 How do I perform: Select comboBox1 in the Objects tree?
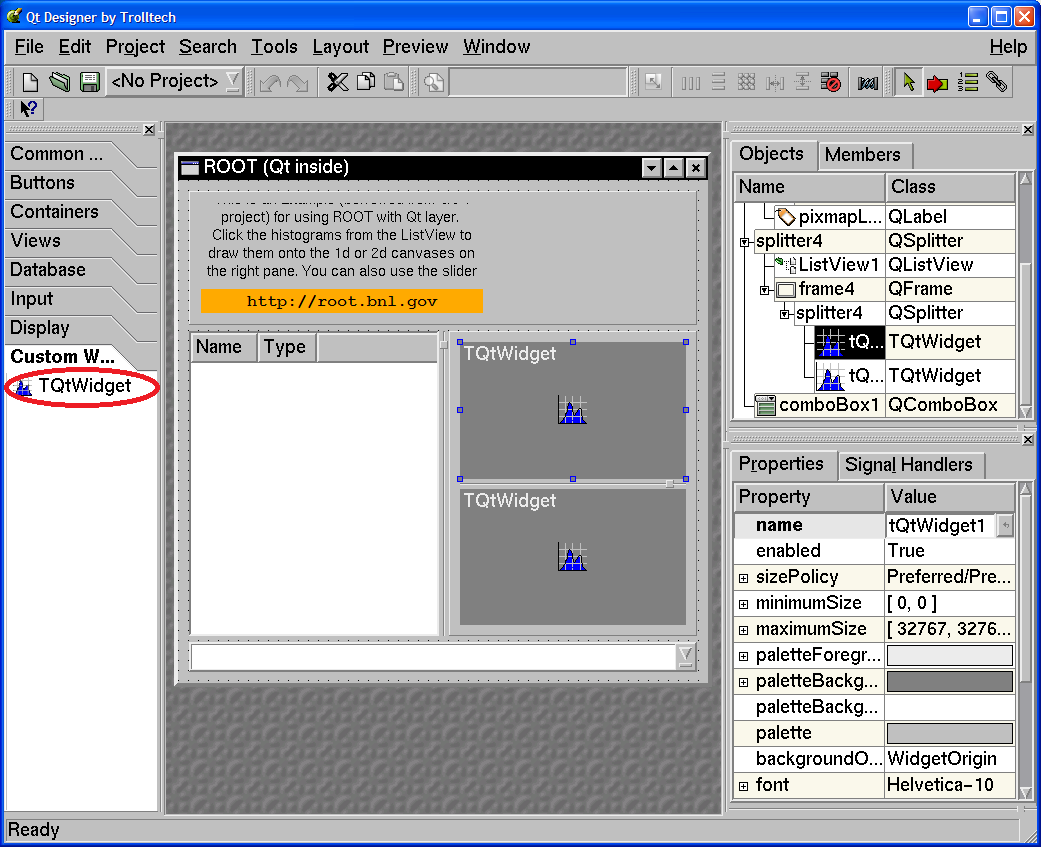click(829, 405)
